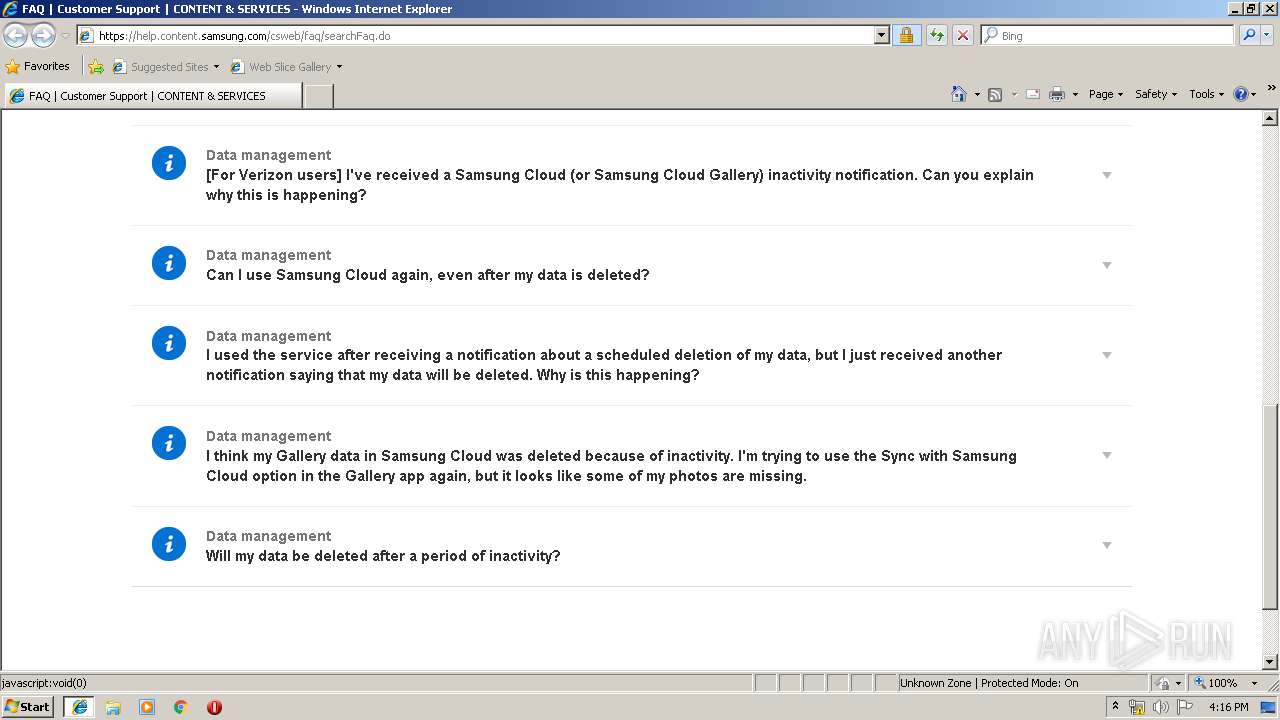Image resolution: width=1280 pixels, height=720 pixels.
Task: Open the Page menu
Action: [x=1106, y=94]
